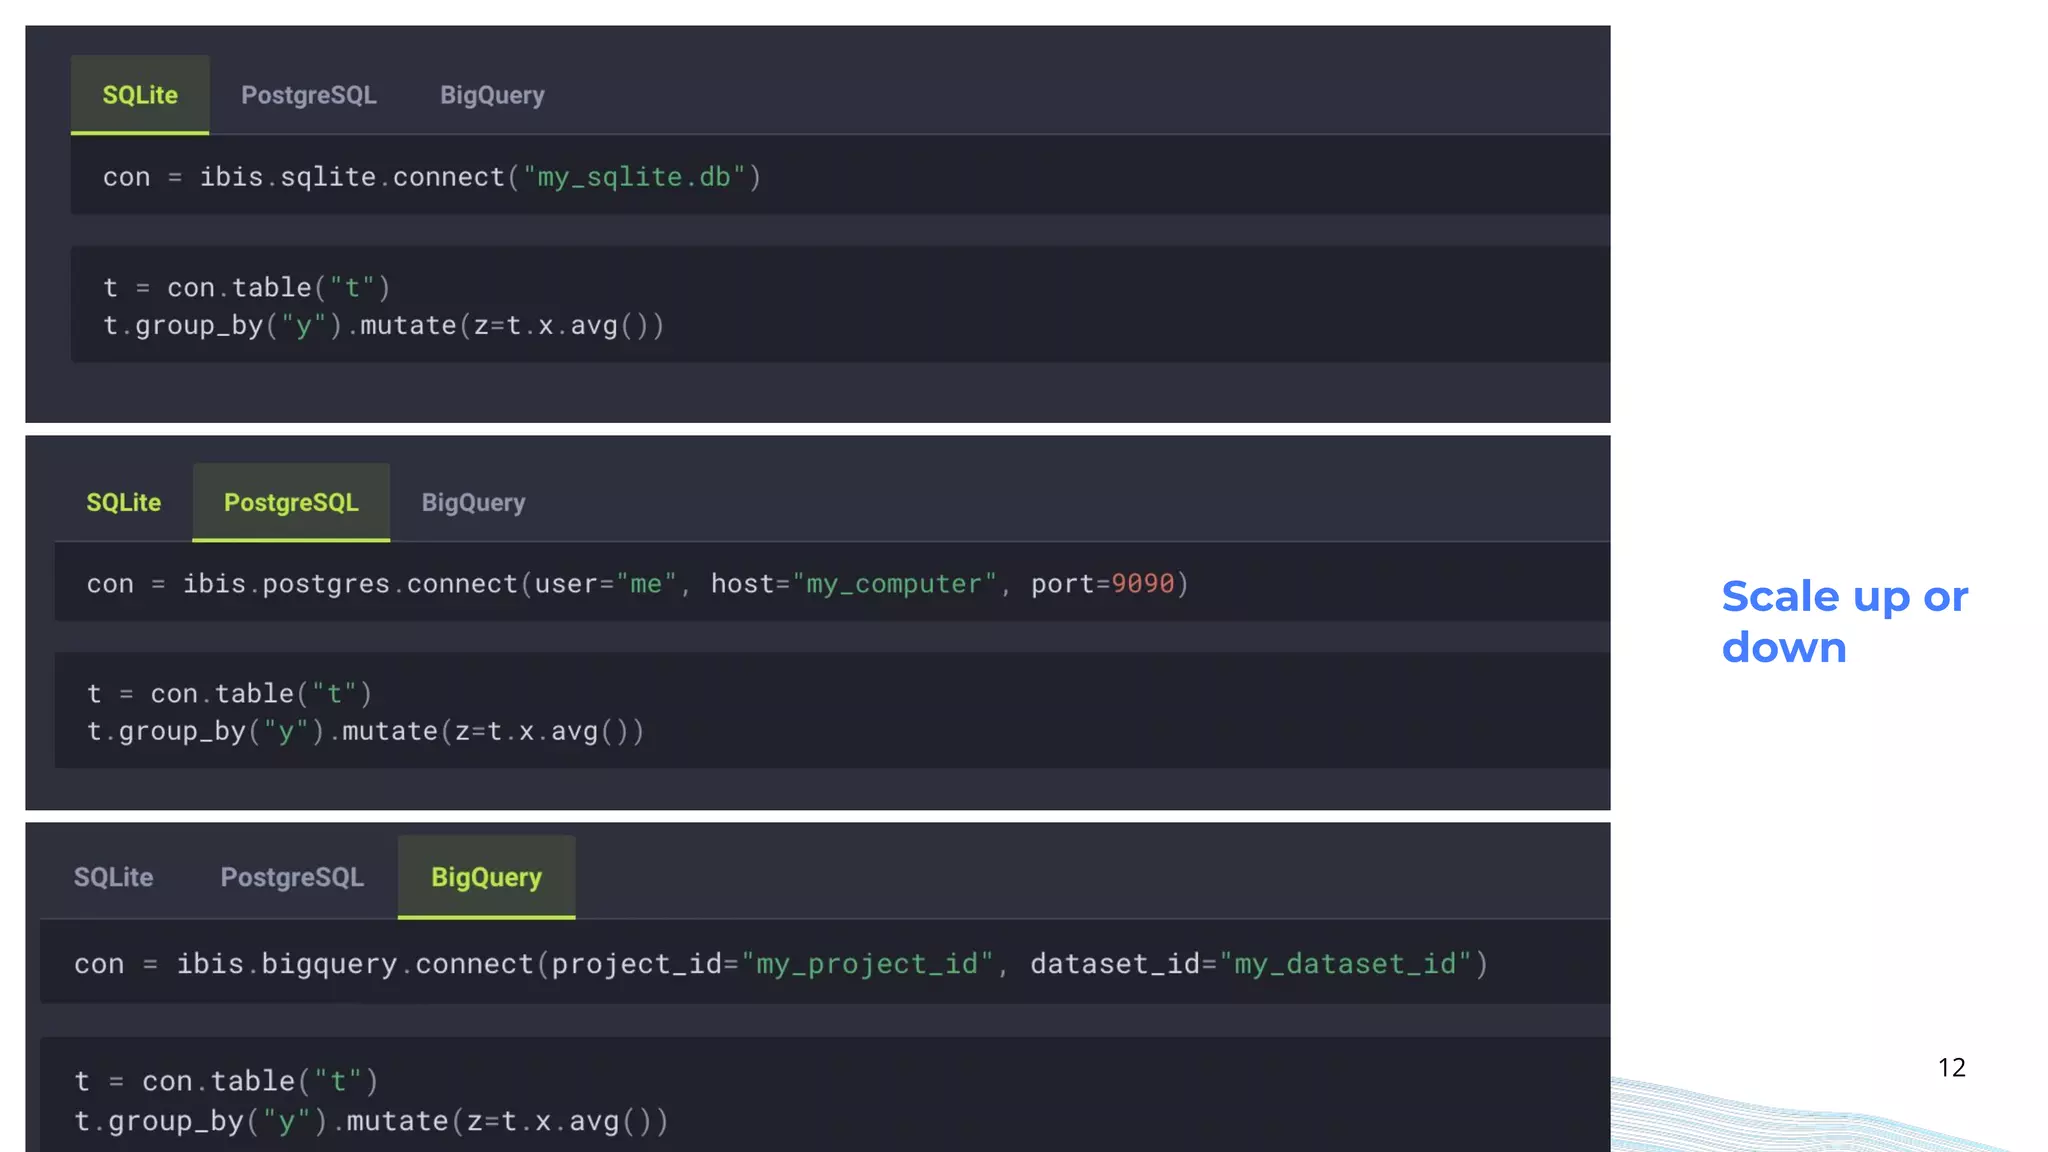
Task: Click the "Scale up or down" heading
Action: coord(1843,622)
